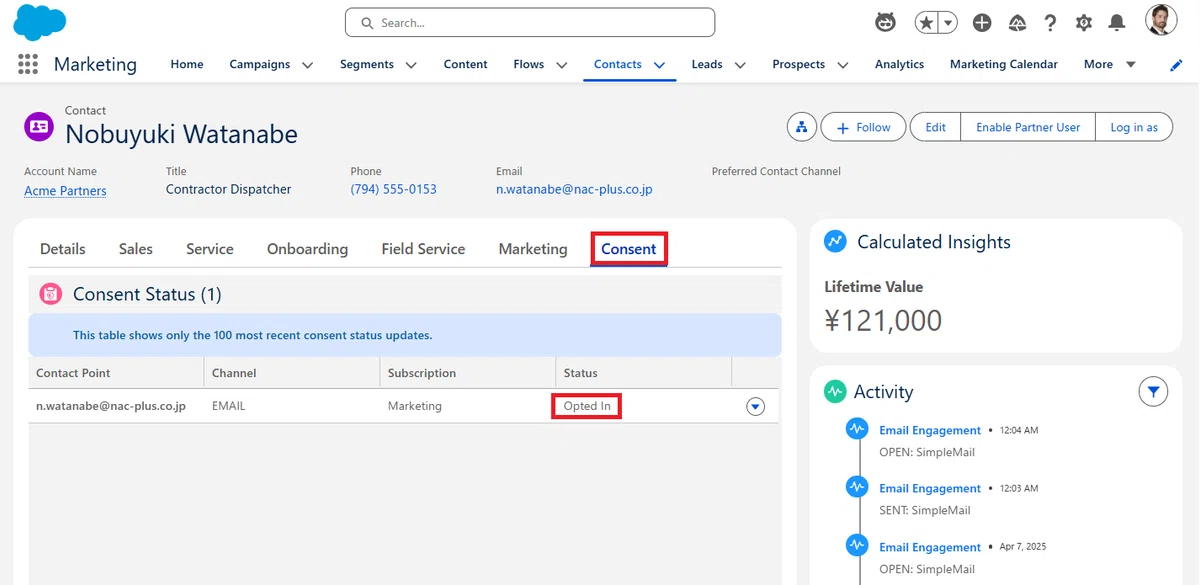The width and height of the screenshot is (1200, 585).
Task: Switch to the Marketing record tab
Action: [533, 249]
